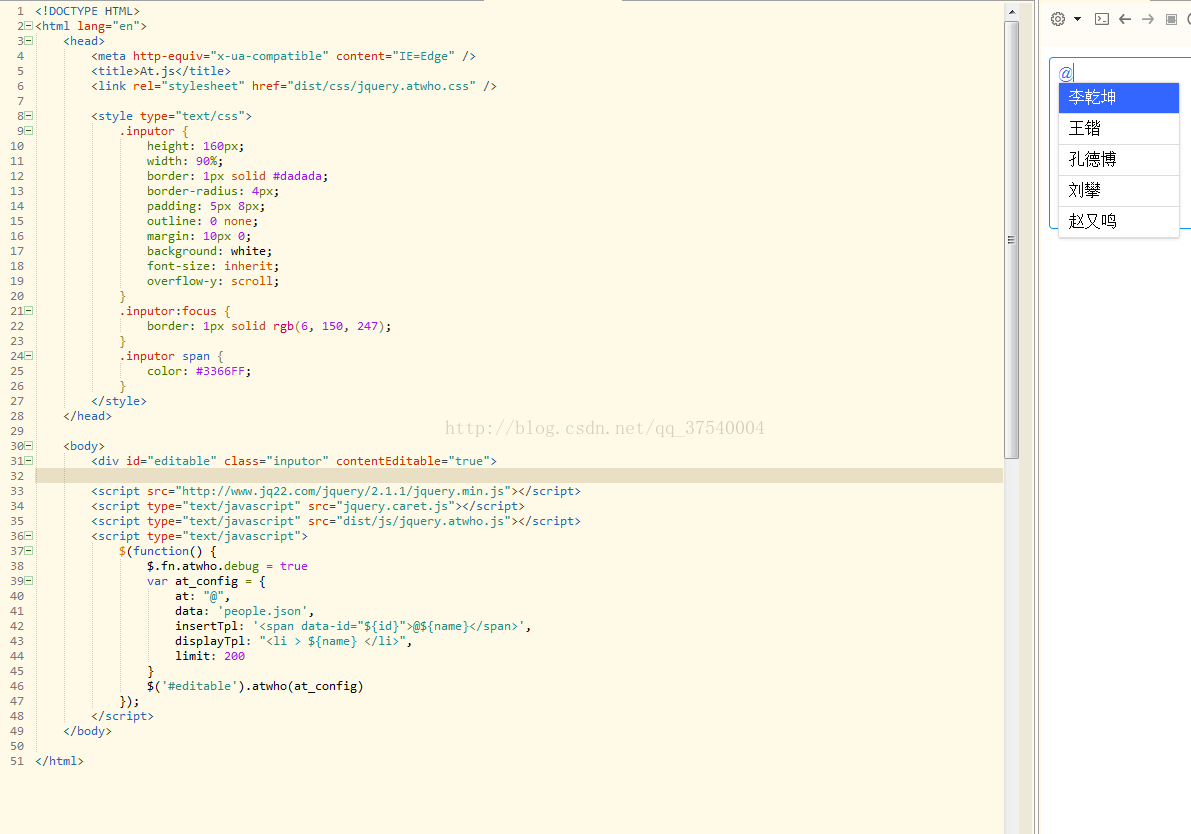Click the editor scrollbar up arrow
The height and width of the screenshot is (834, 1191).
tap(1012, 12)
